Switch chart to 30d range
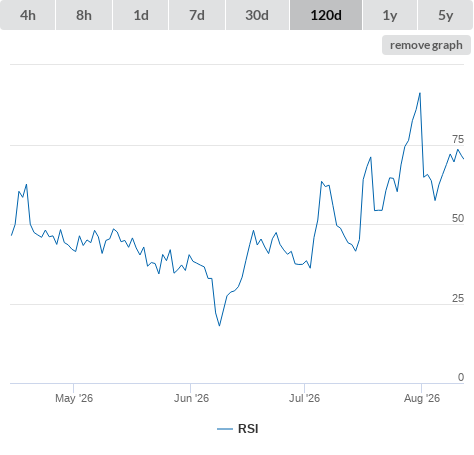 (x=257, y=15)
